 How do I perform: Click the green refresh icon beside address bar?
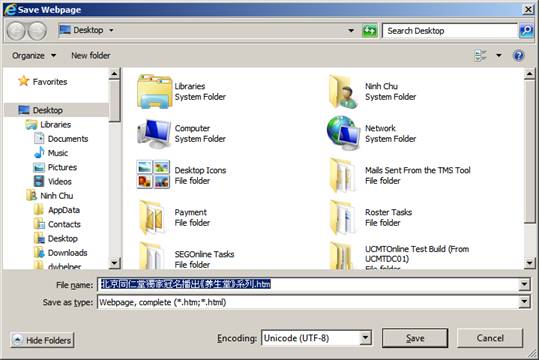tap(370, 31)
